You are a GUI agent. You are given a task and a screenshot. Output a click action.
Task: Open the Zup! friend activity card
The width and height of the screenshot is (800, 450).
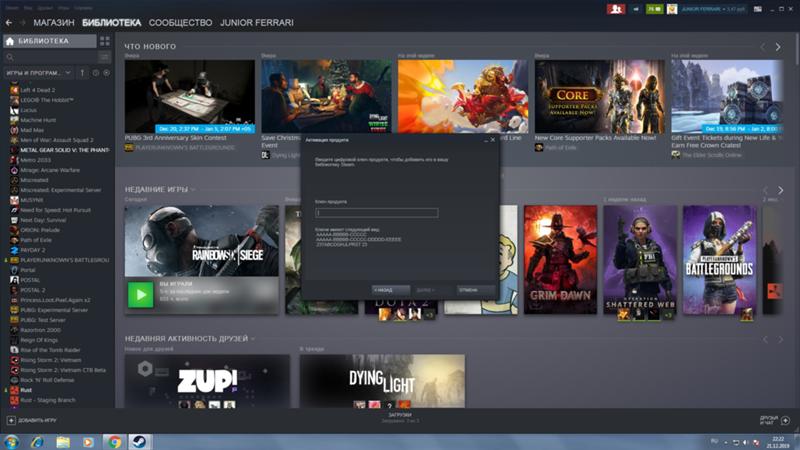click(x=207, y=381)
